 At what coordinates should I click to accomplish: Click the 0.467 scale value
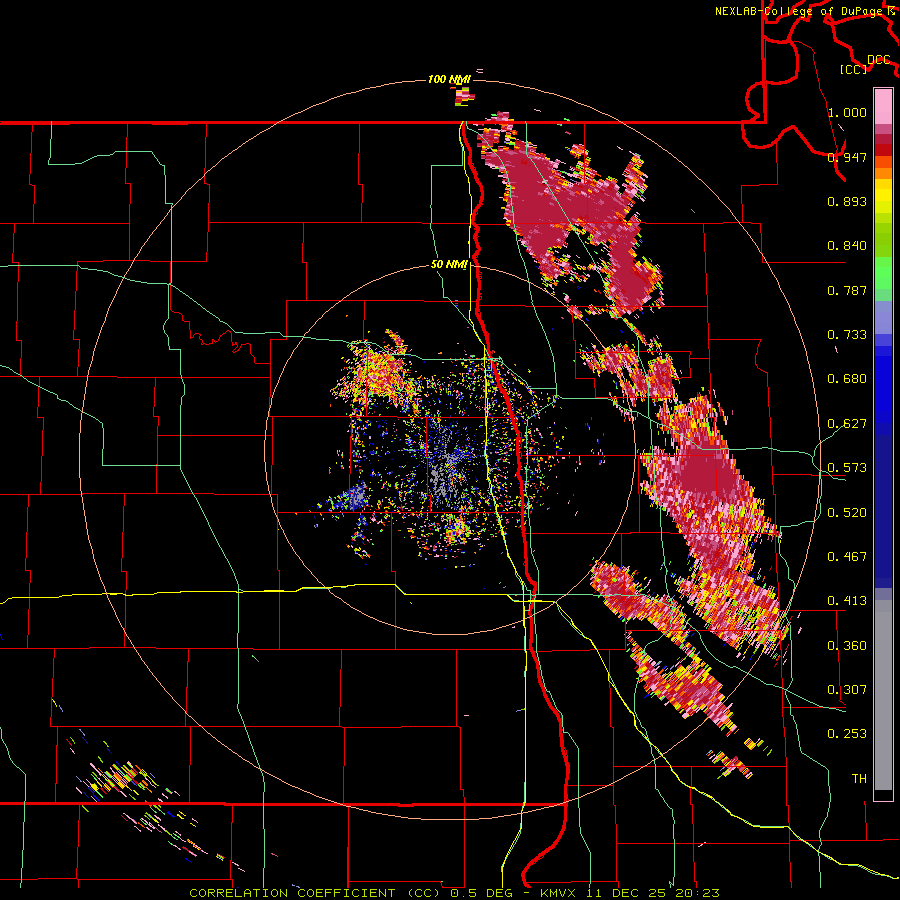pyautogui.click(x=847, y=557)
